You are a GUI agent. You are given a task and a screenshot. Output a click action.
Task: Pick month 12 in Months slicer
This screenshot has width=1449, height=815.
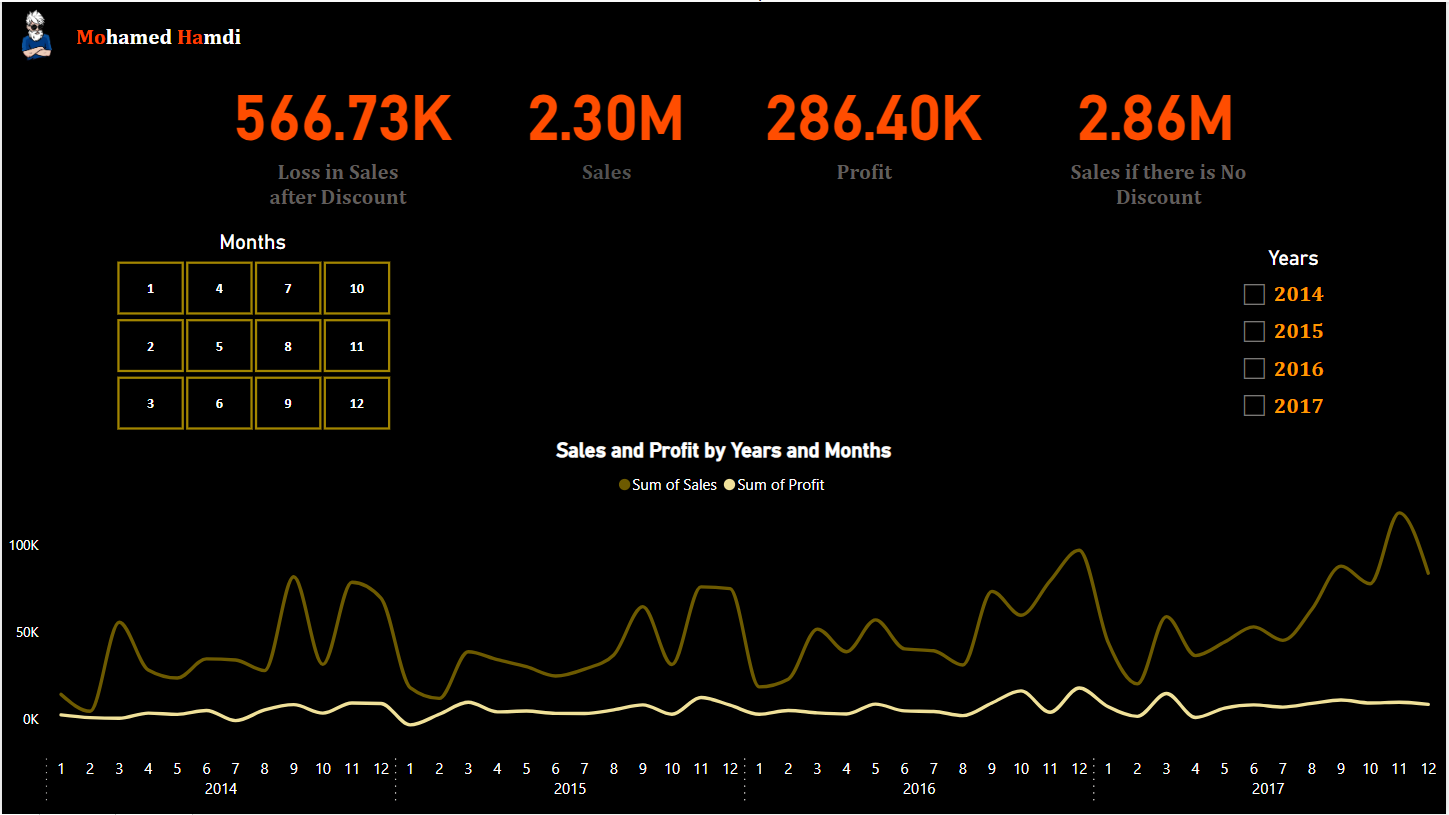357,404
